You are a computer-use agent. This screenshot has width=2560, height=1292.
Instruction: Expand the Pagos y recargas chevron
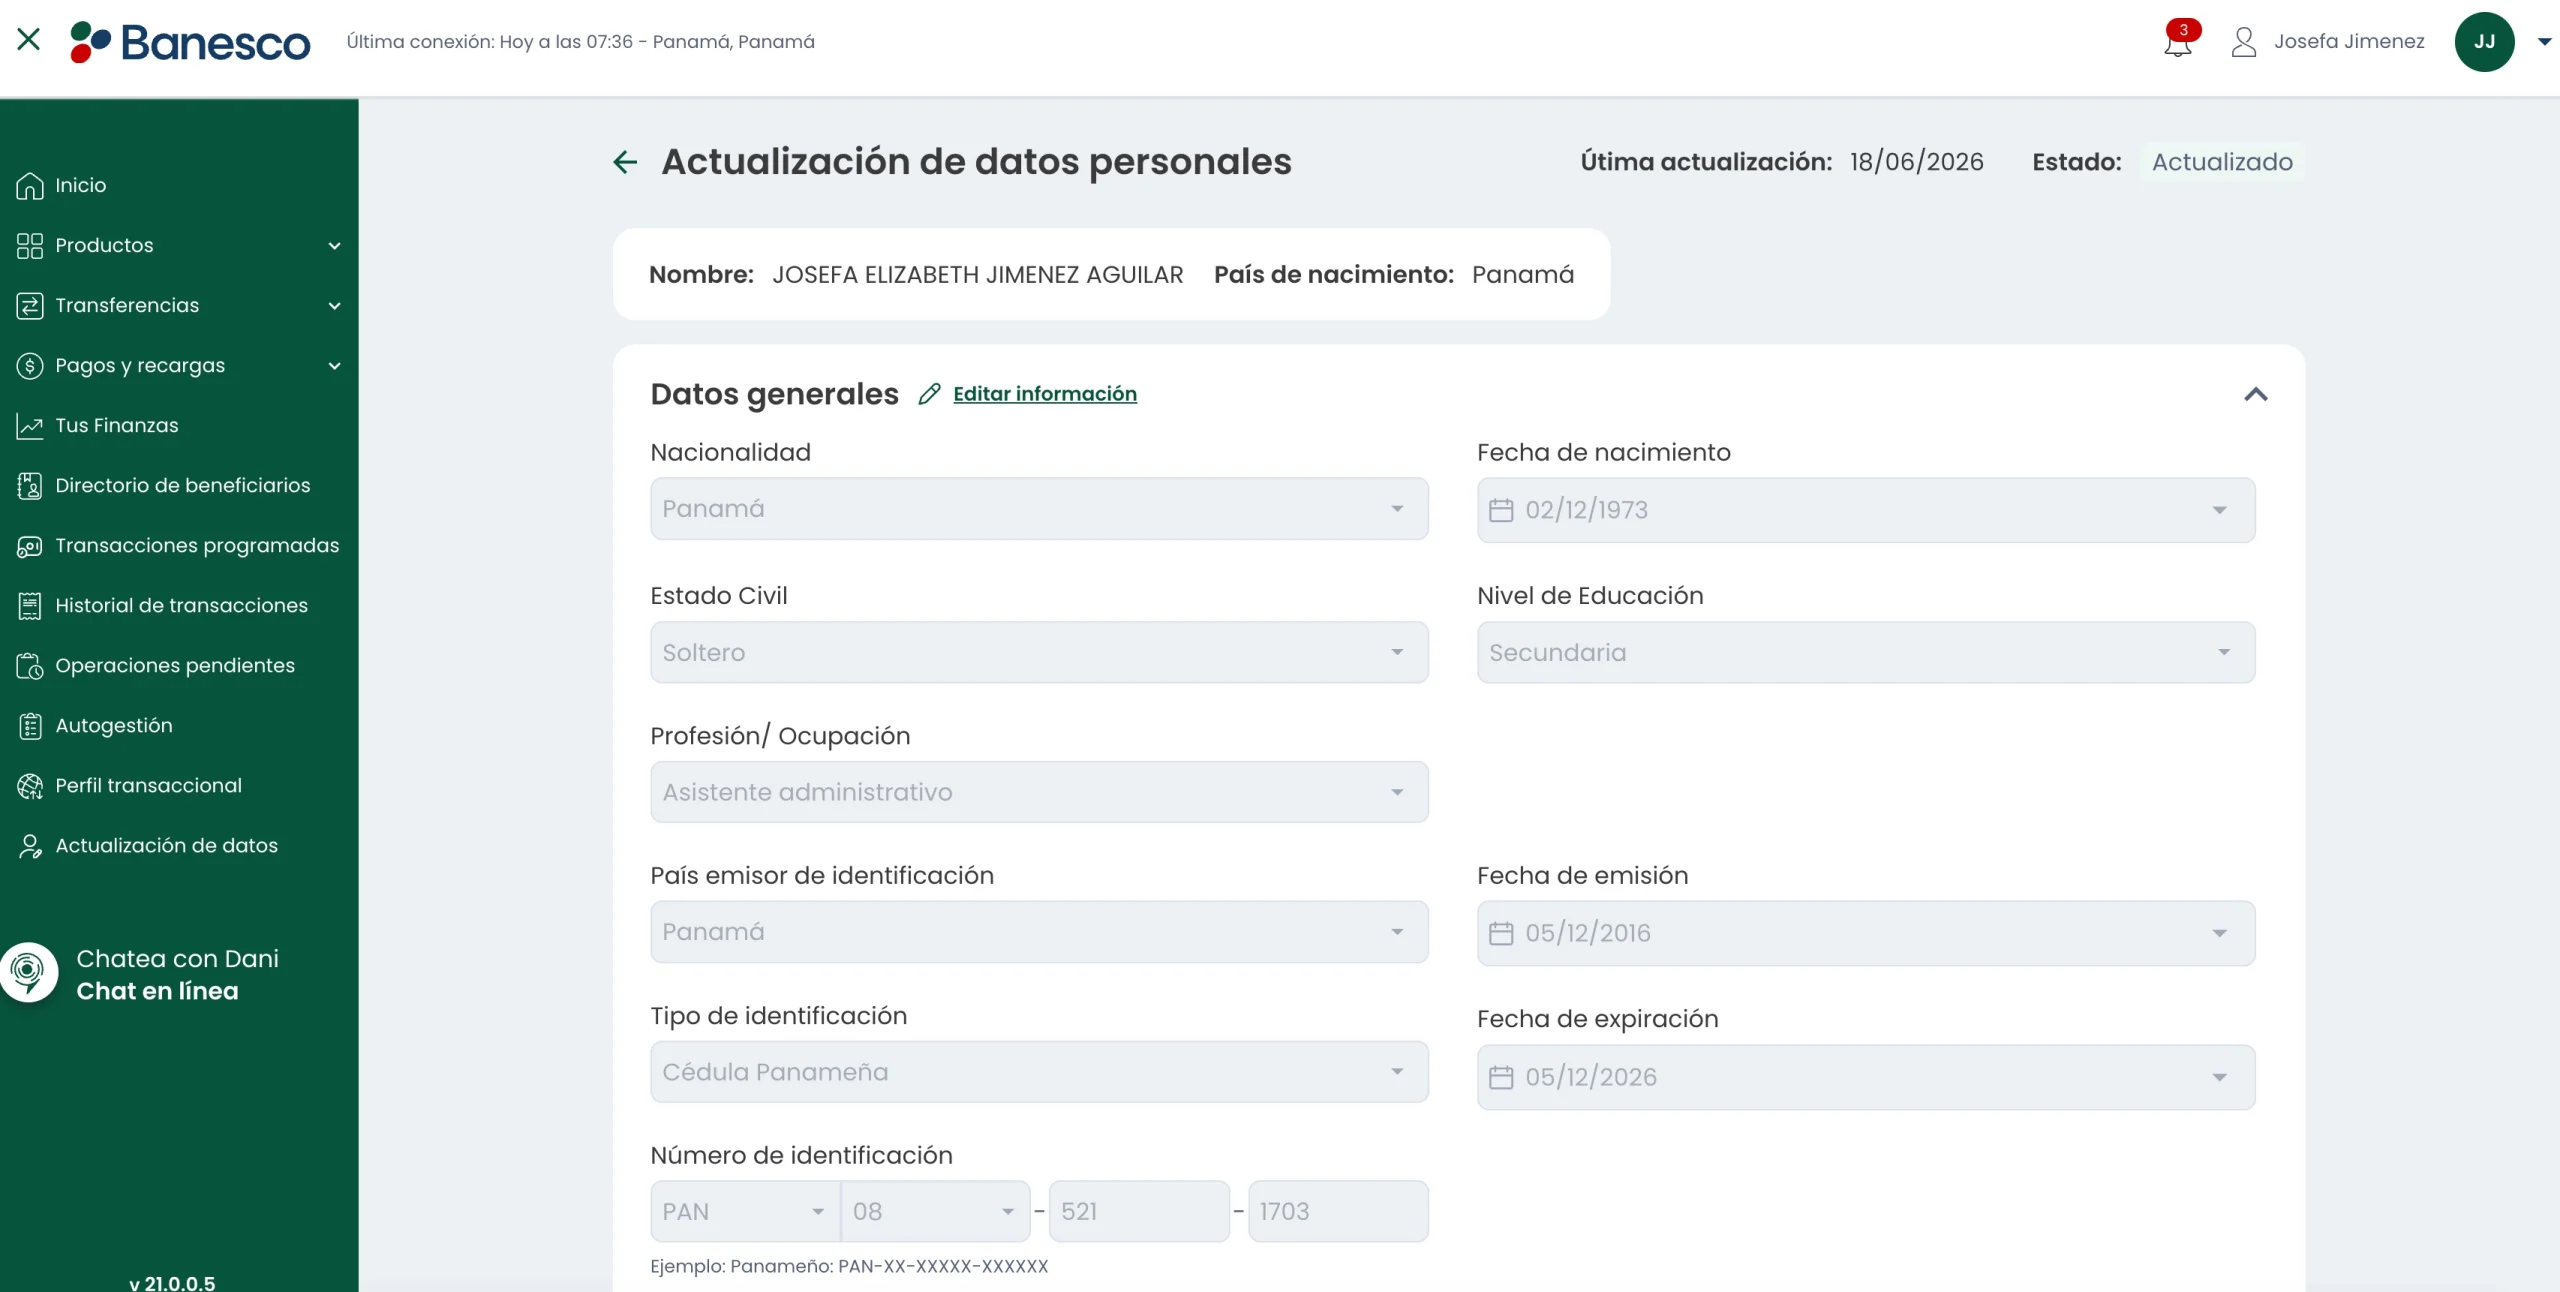tap(334, 366)
